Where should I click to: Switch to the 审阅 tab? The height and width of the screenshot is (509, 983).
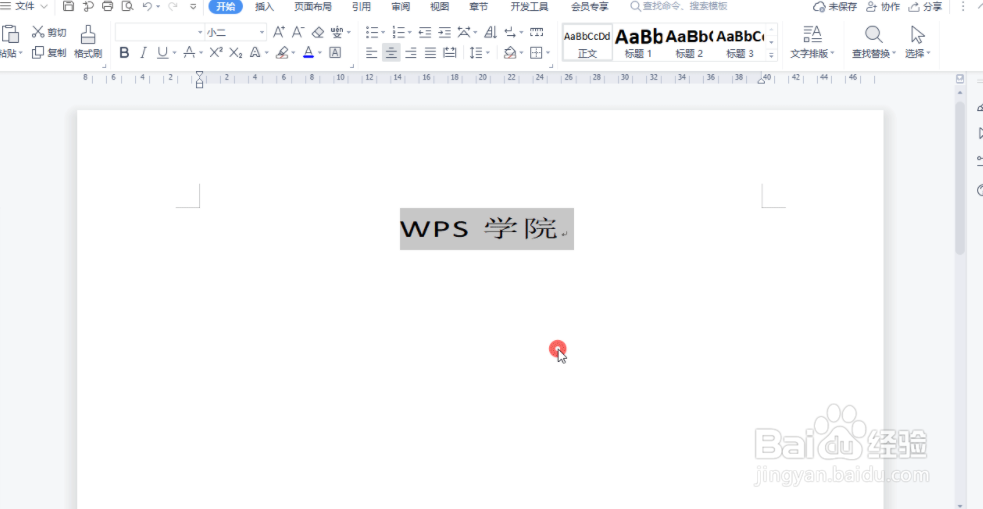(x=401, y=7)
